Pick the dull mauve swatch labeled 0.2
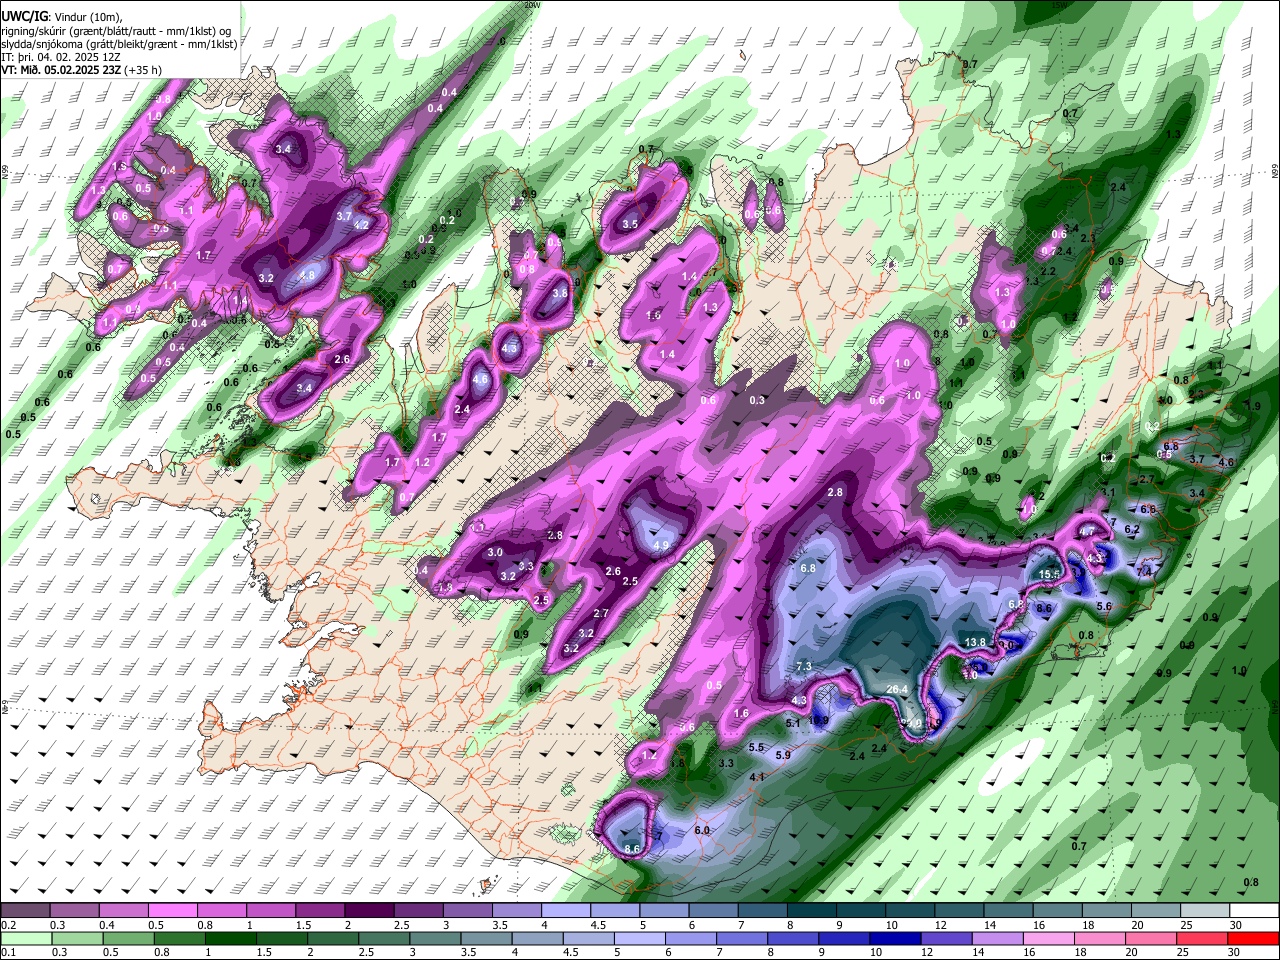 [x=23, y=911]
